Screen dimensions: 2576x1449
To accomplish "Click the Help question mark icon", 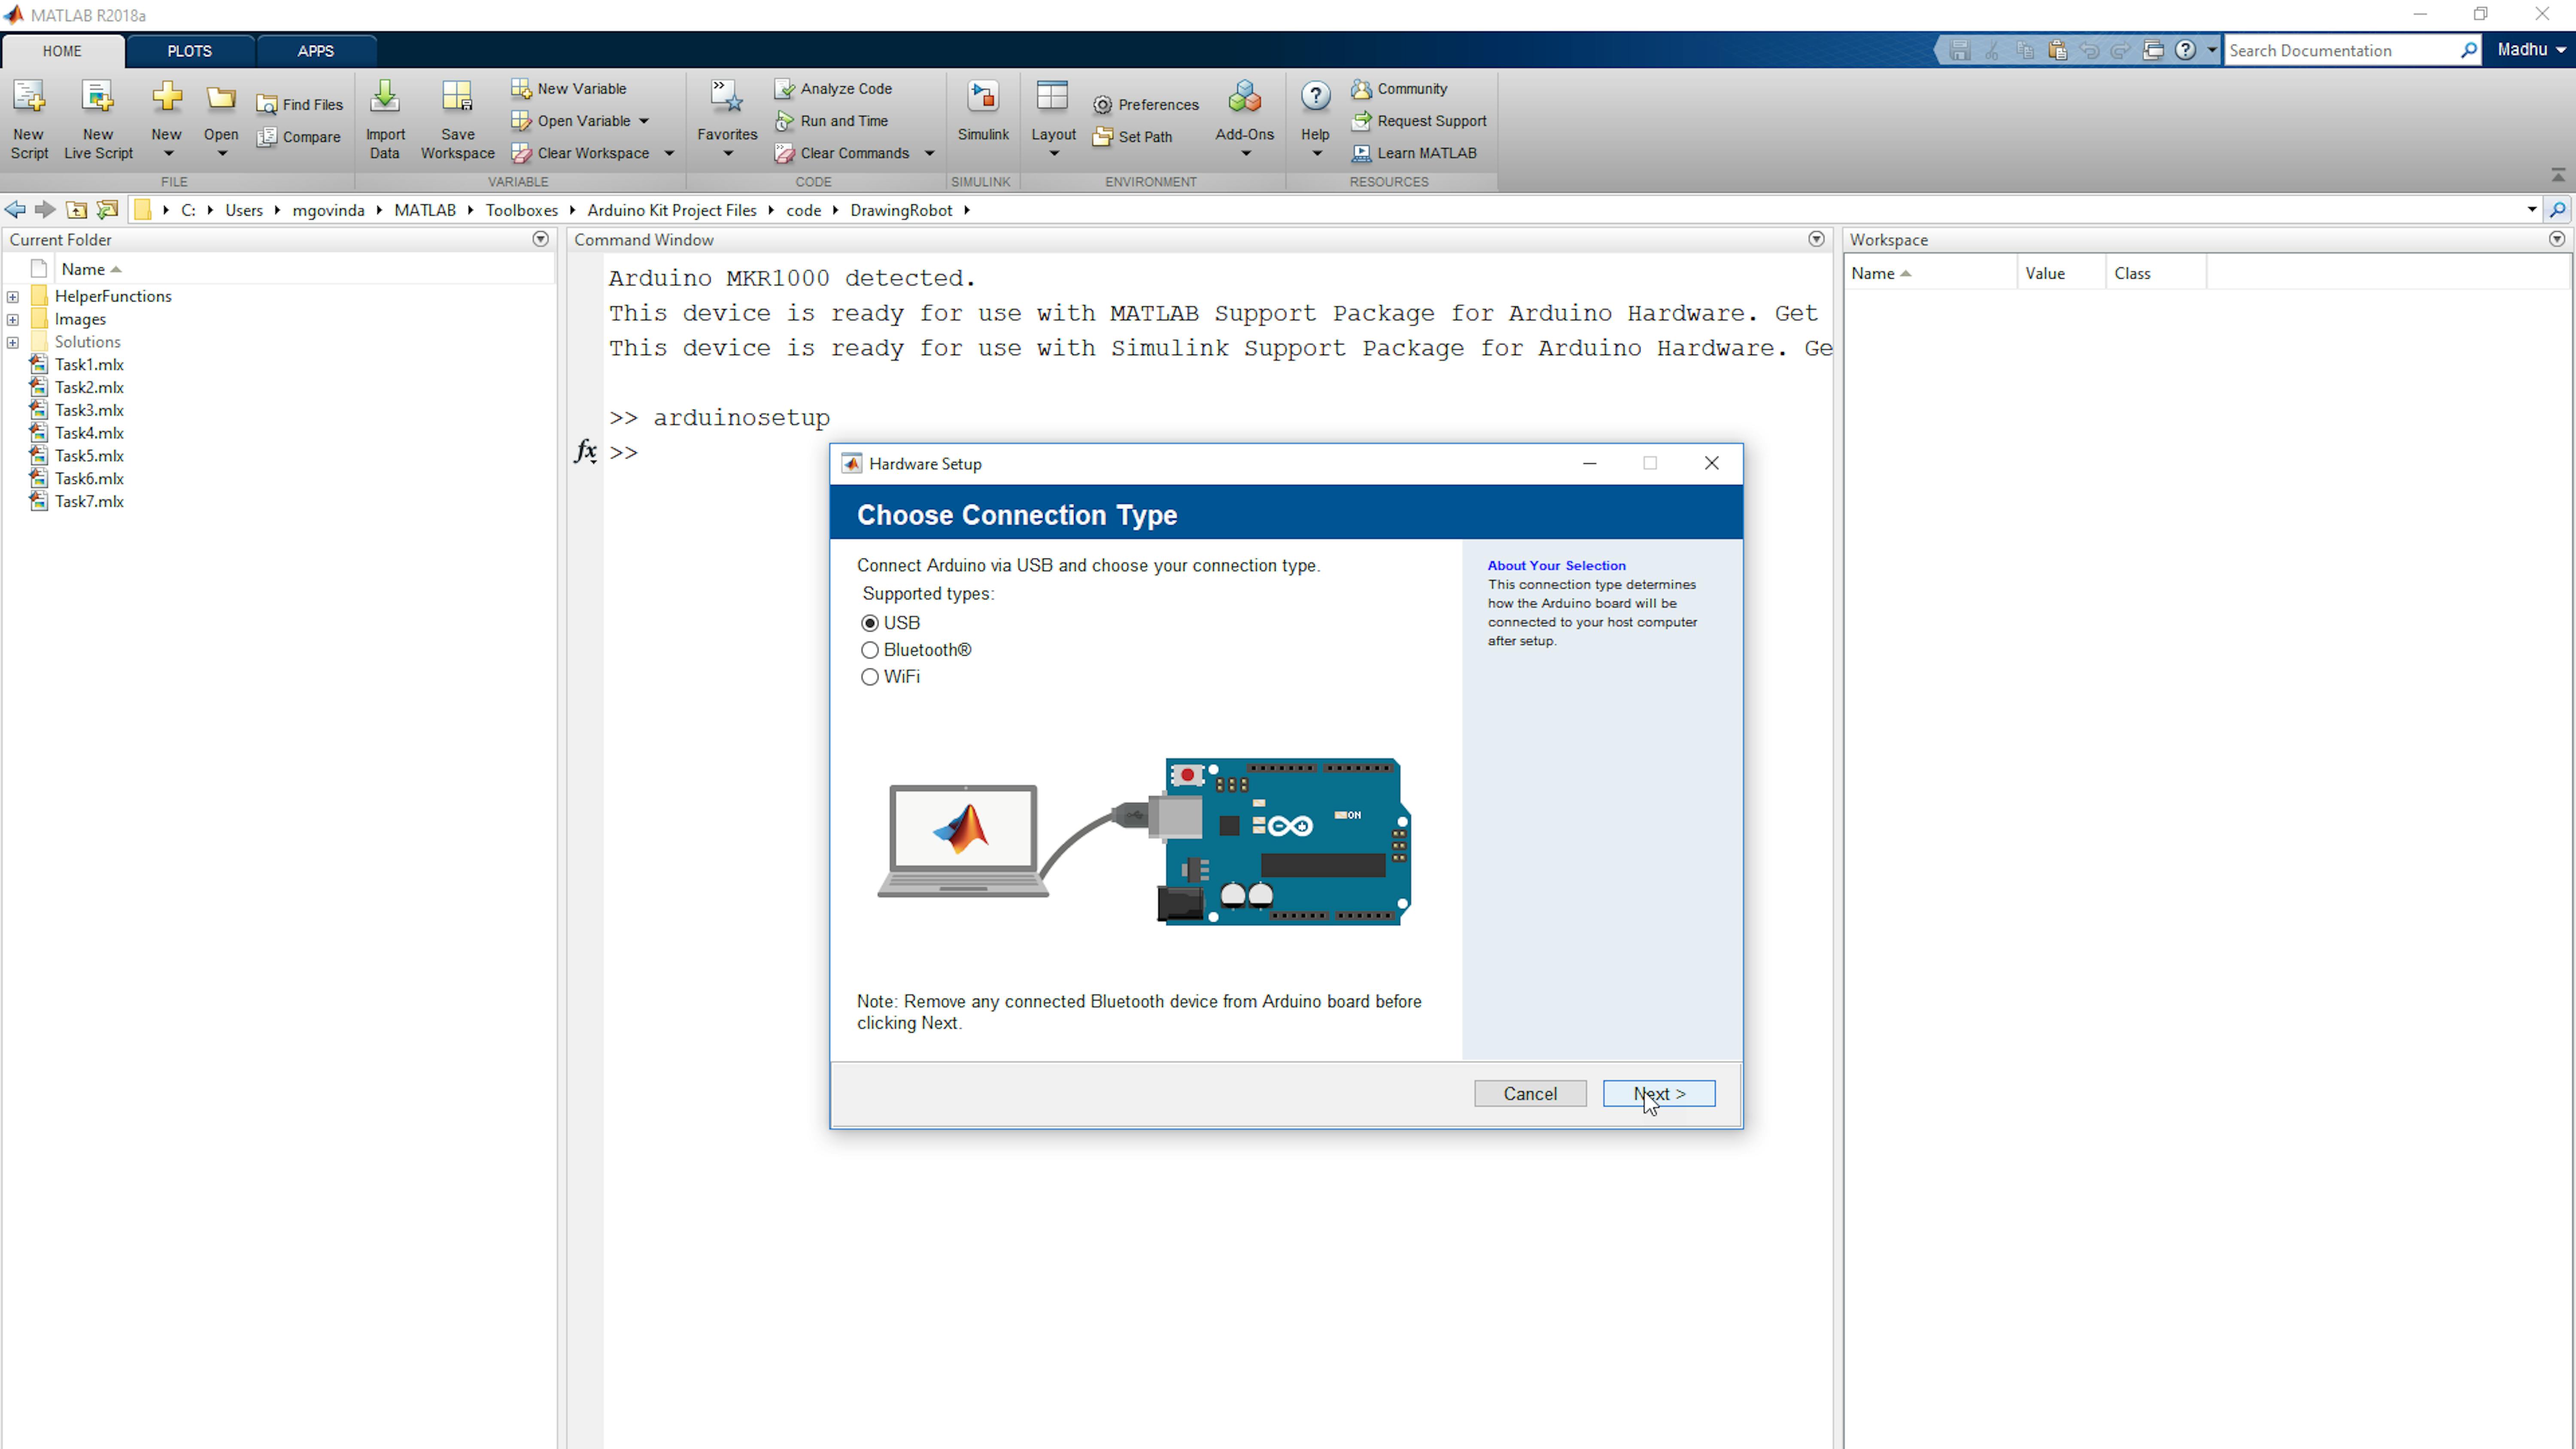I will (1316, 97).
